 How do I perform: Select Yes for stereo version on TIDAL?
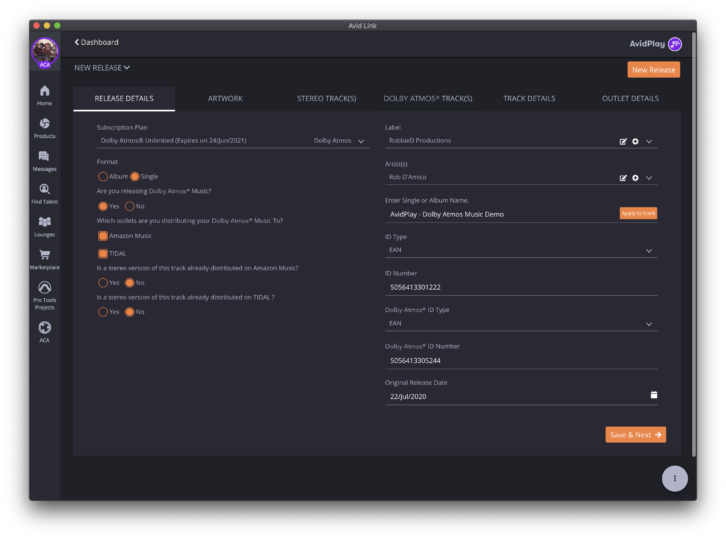pos(103,312)
